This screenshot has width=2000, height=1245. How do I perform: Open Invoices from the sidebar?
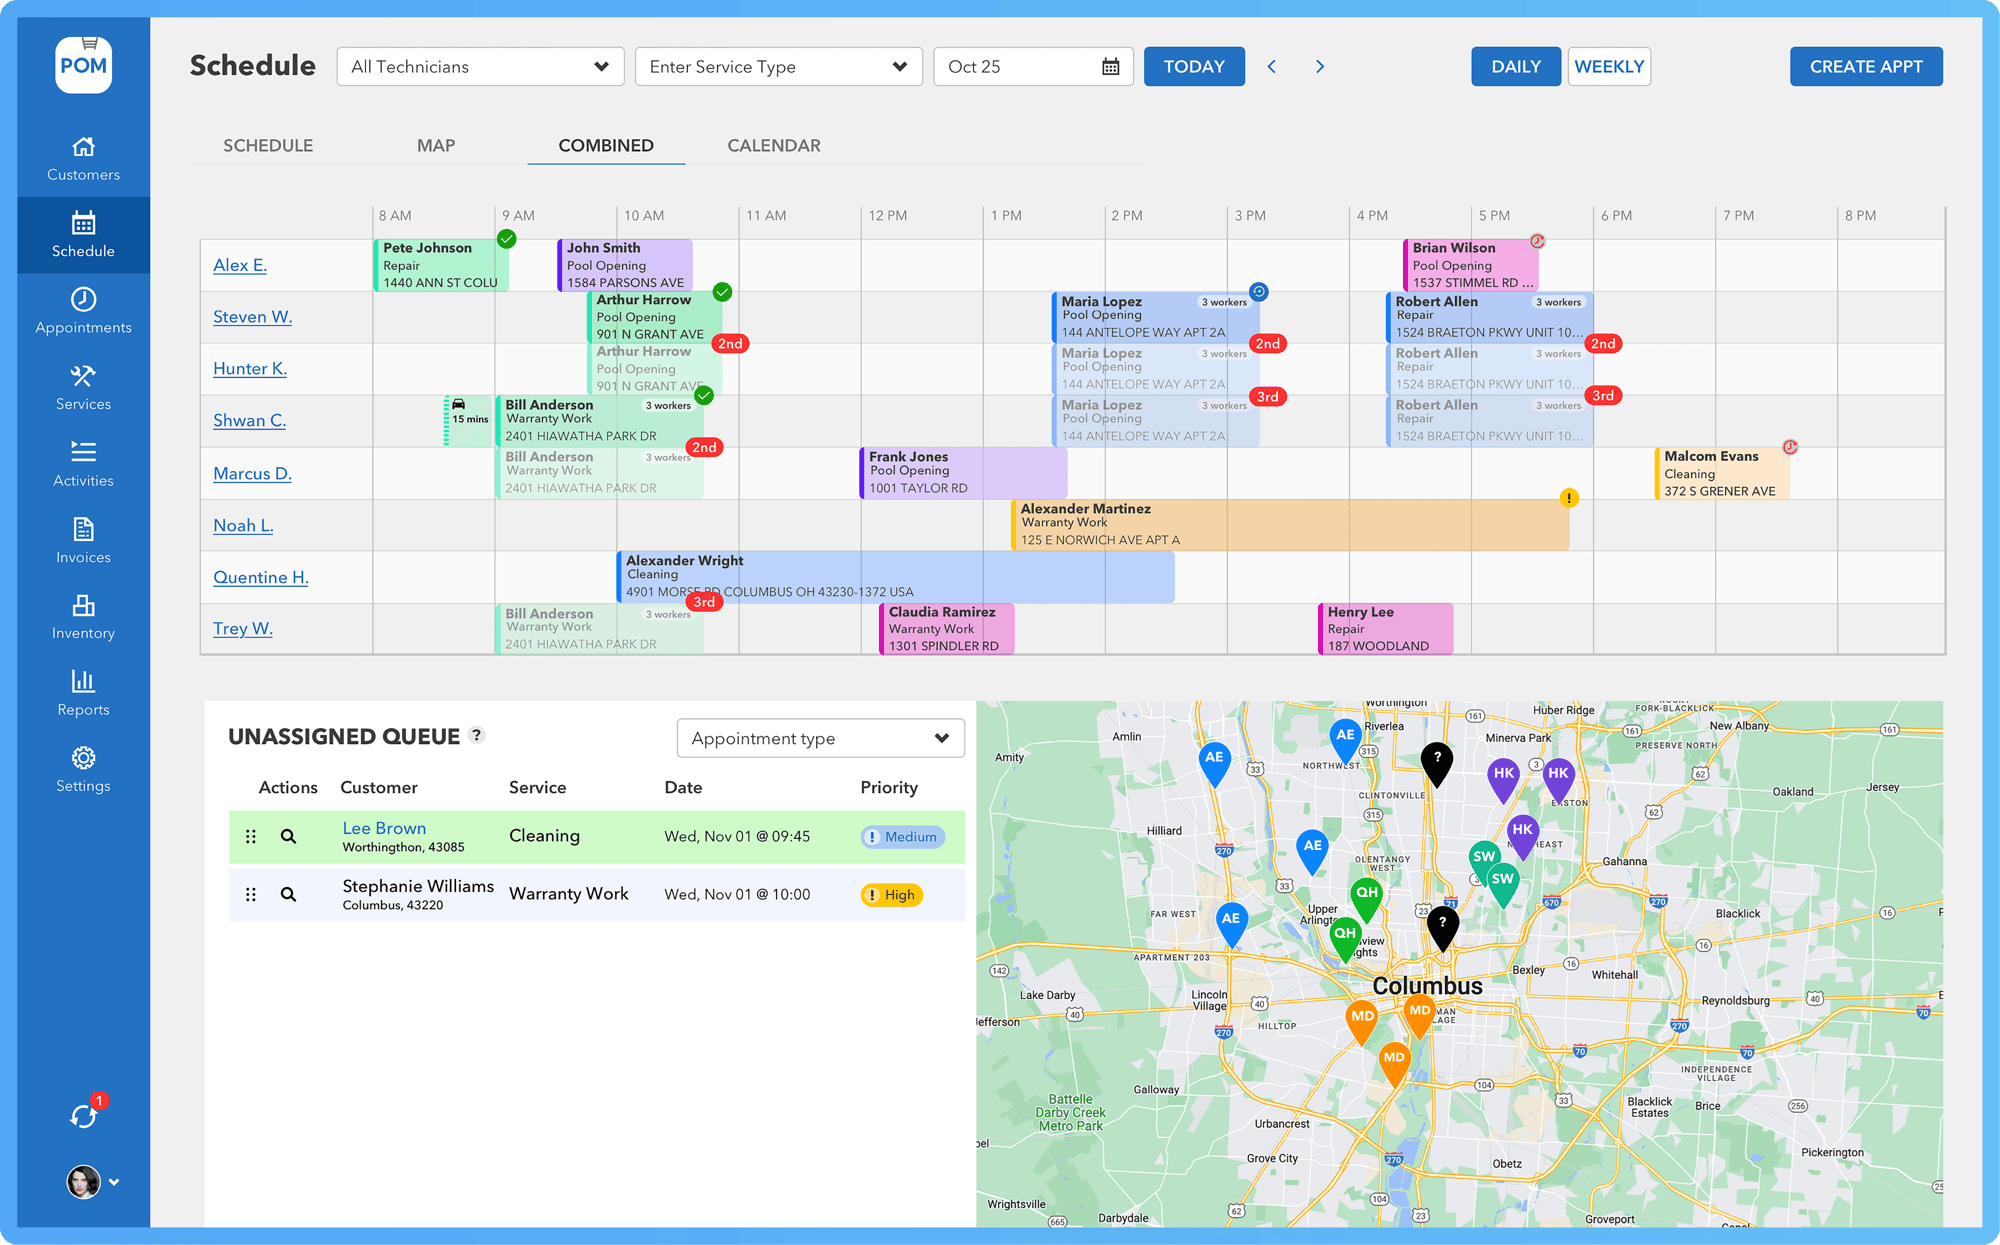point(83,538)
